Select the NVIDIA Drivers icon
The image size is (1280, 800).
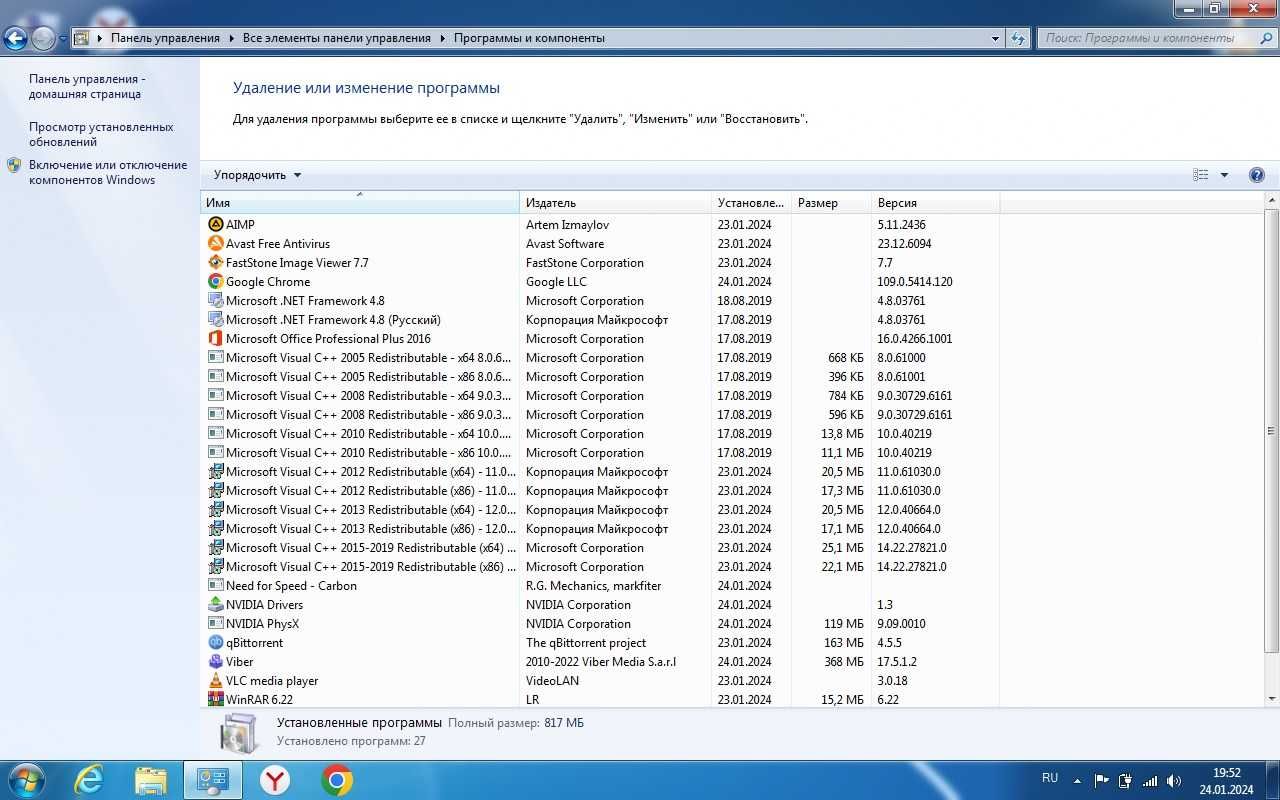(215, 605)
